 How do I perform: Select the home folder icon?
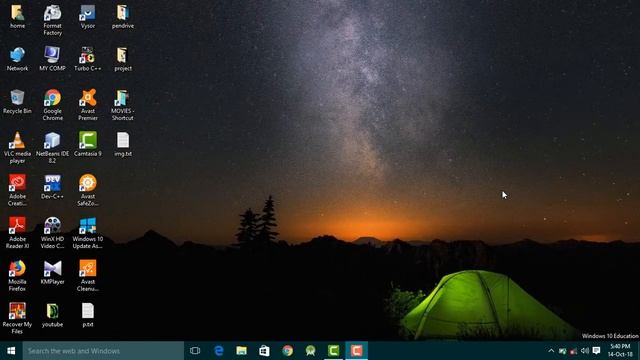point(17,17)
